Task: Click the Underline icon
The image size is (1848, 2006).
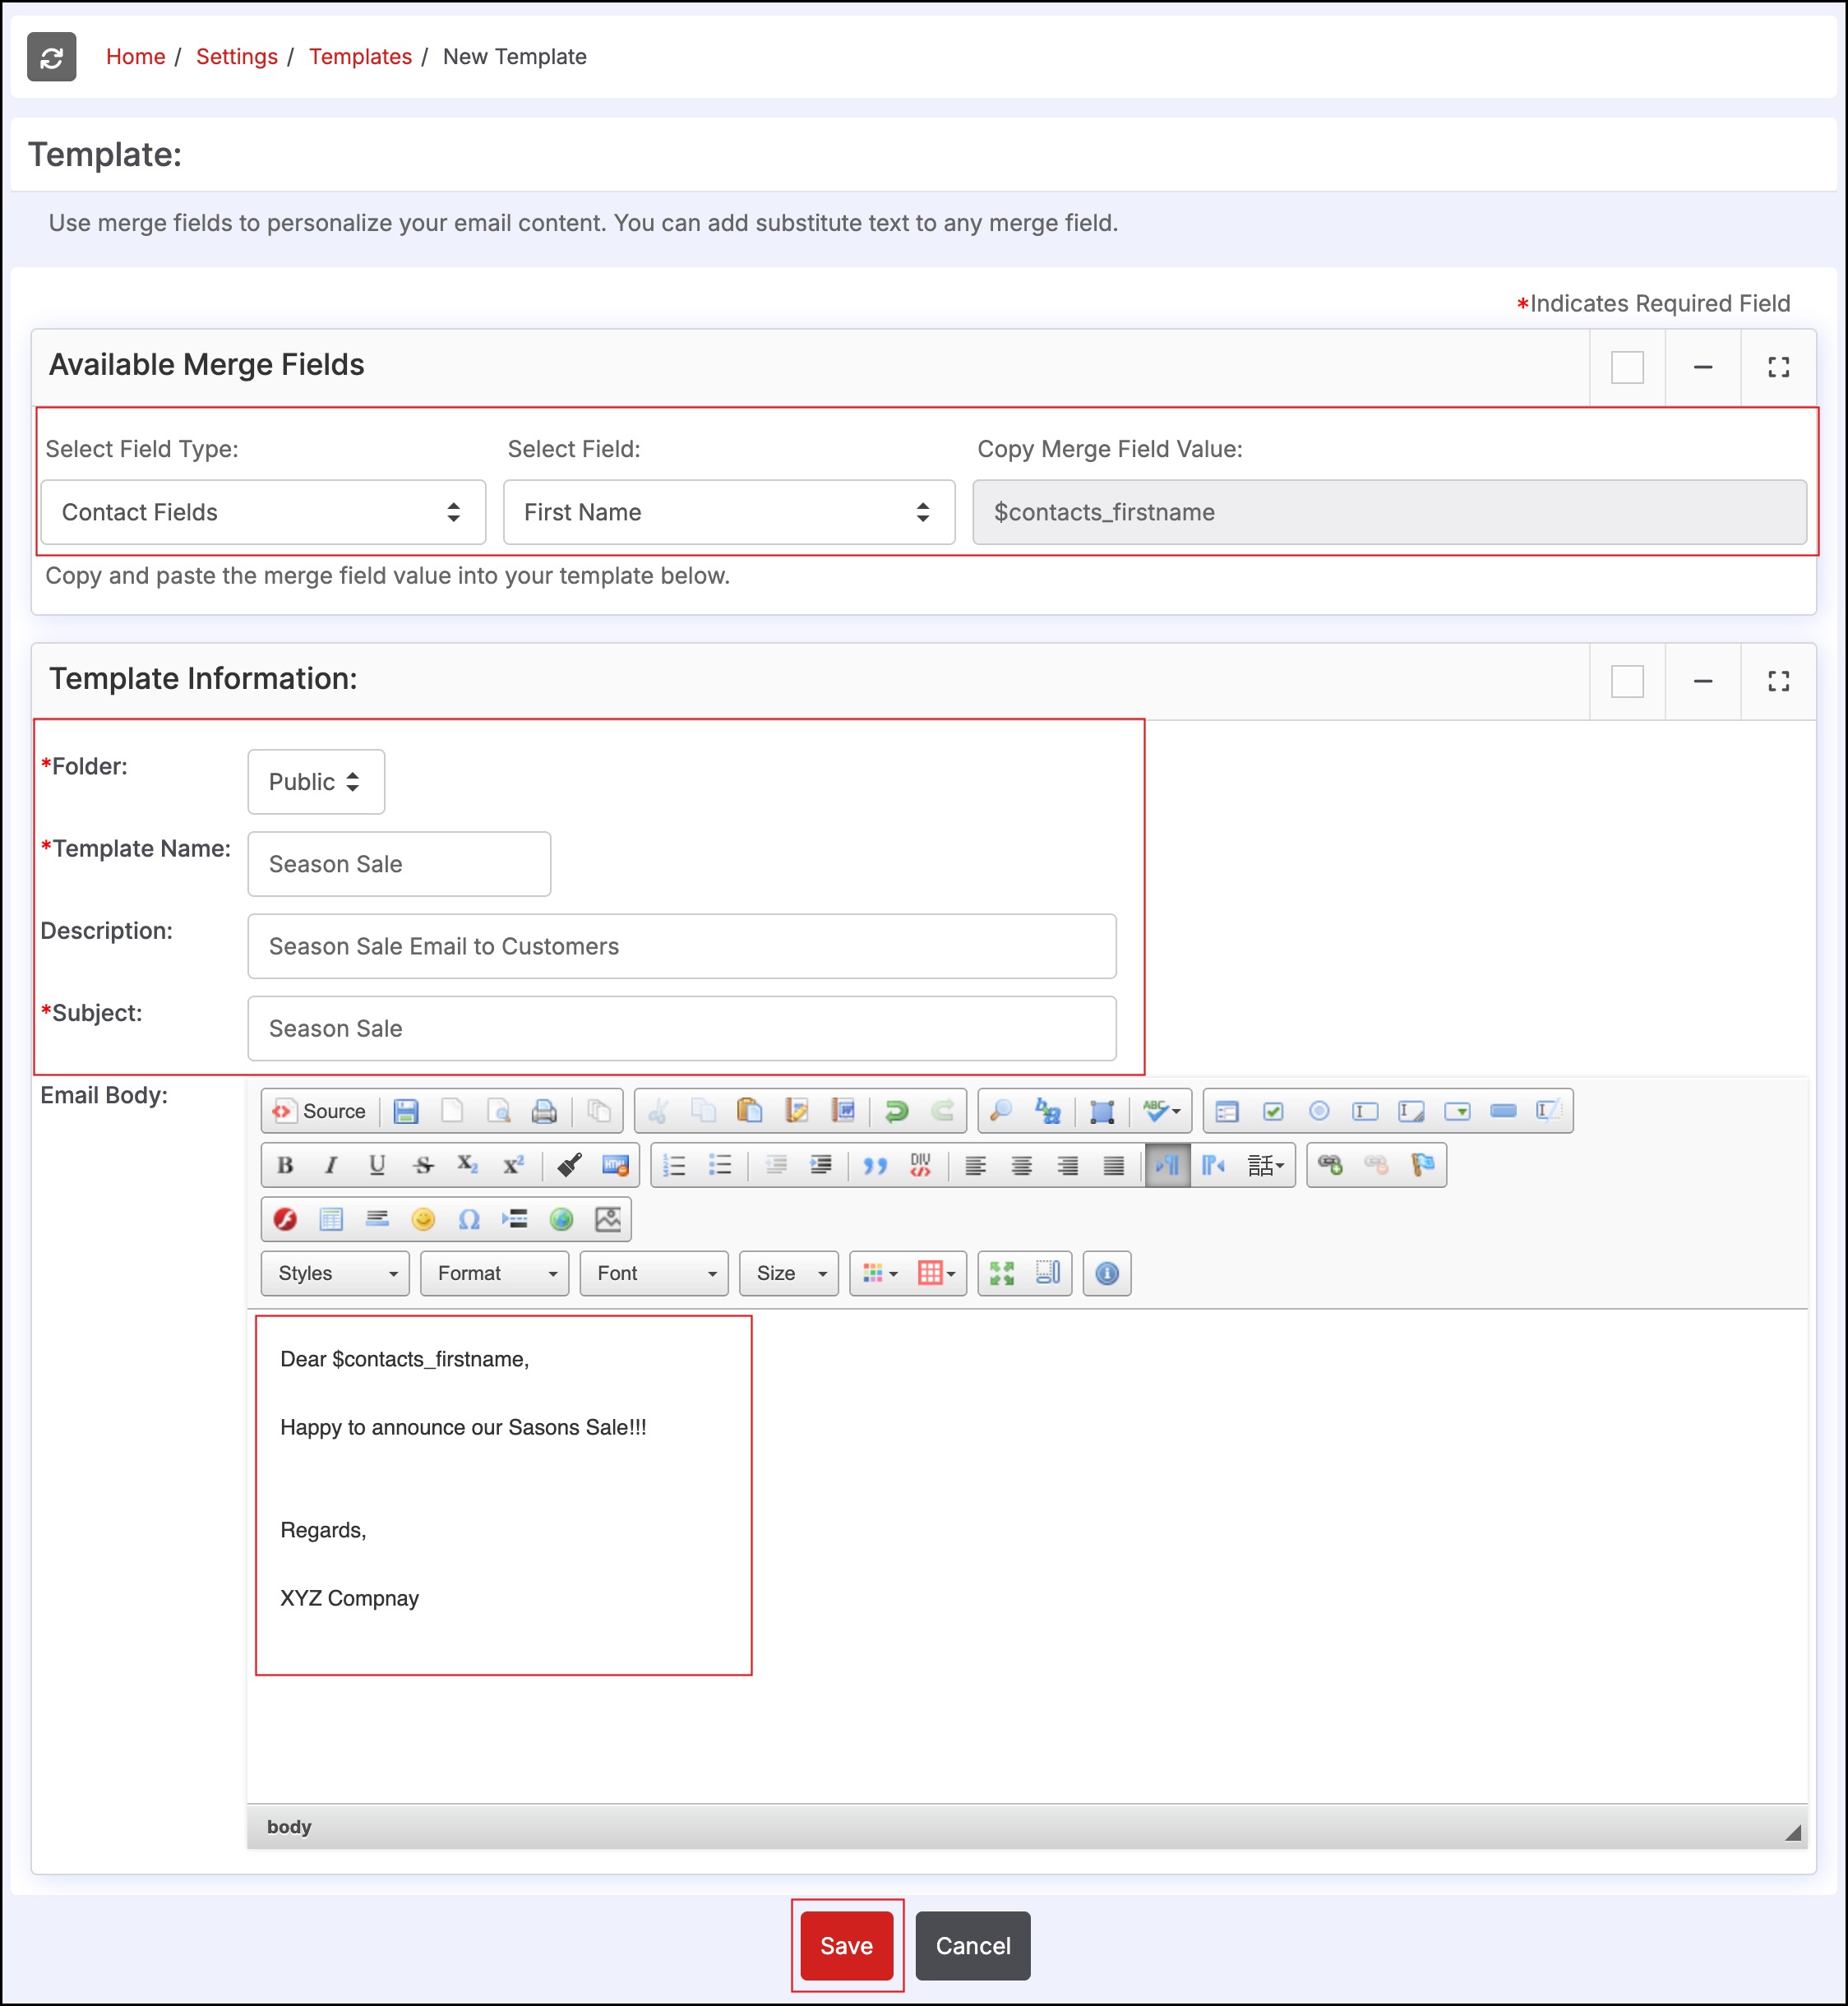Action: [x=377, y=1165]
